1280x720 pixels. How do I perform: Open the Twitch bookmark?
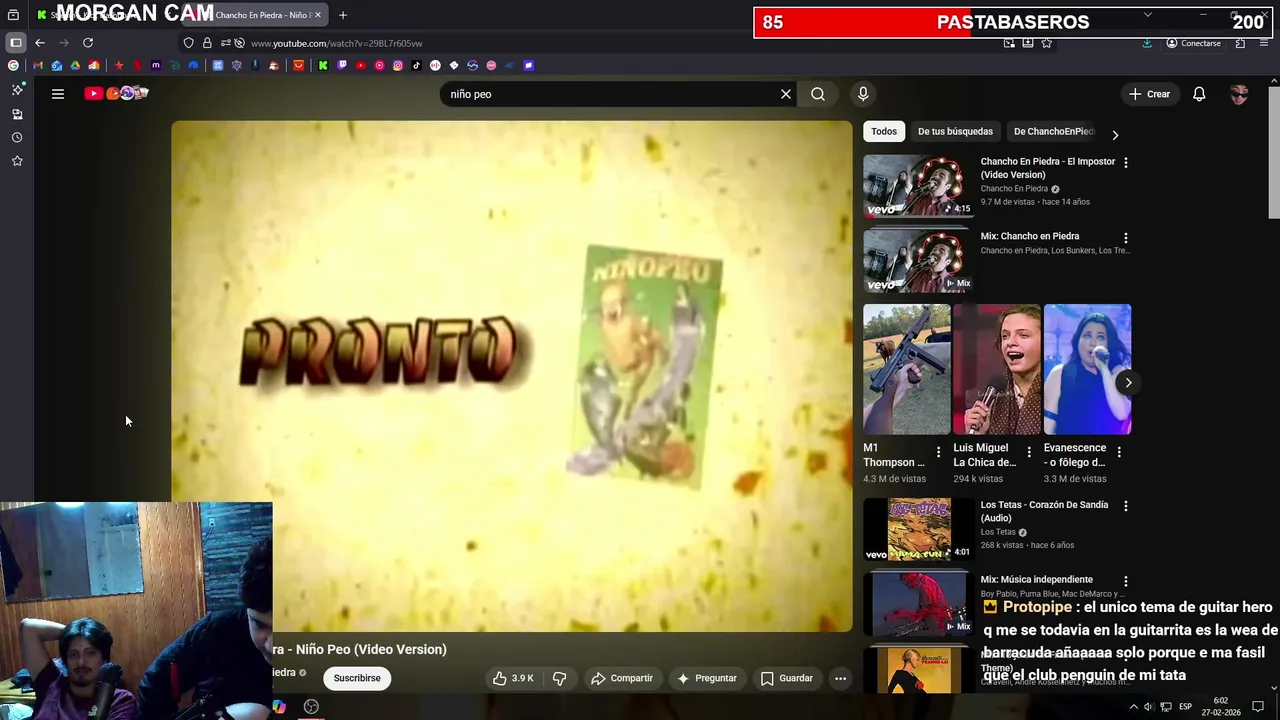[x=342, y=65]
